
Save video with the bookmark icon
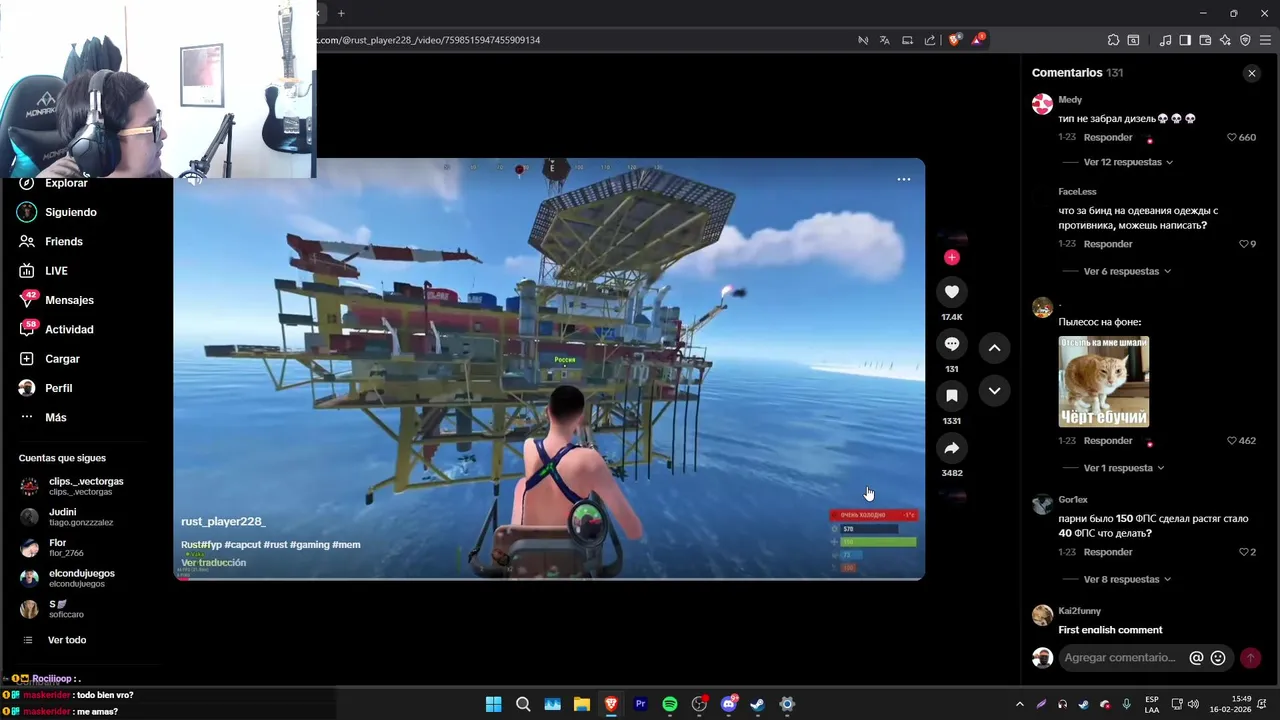[x=952, y=396]
